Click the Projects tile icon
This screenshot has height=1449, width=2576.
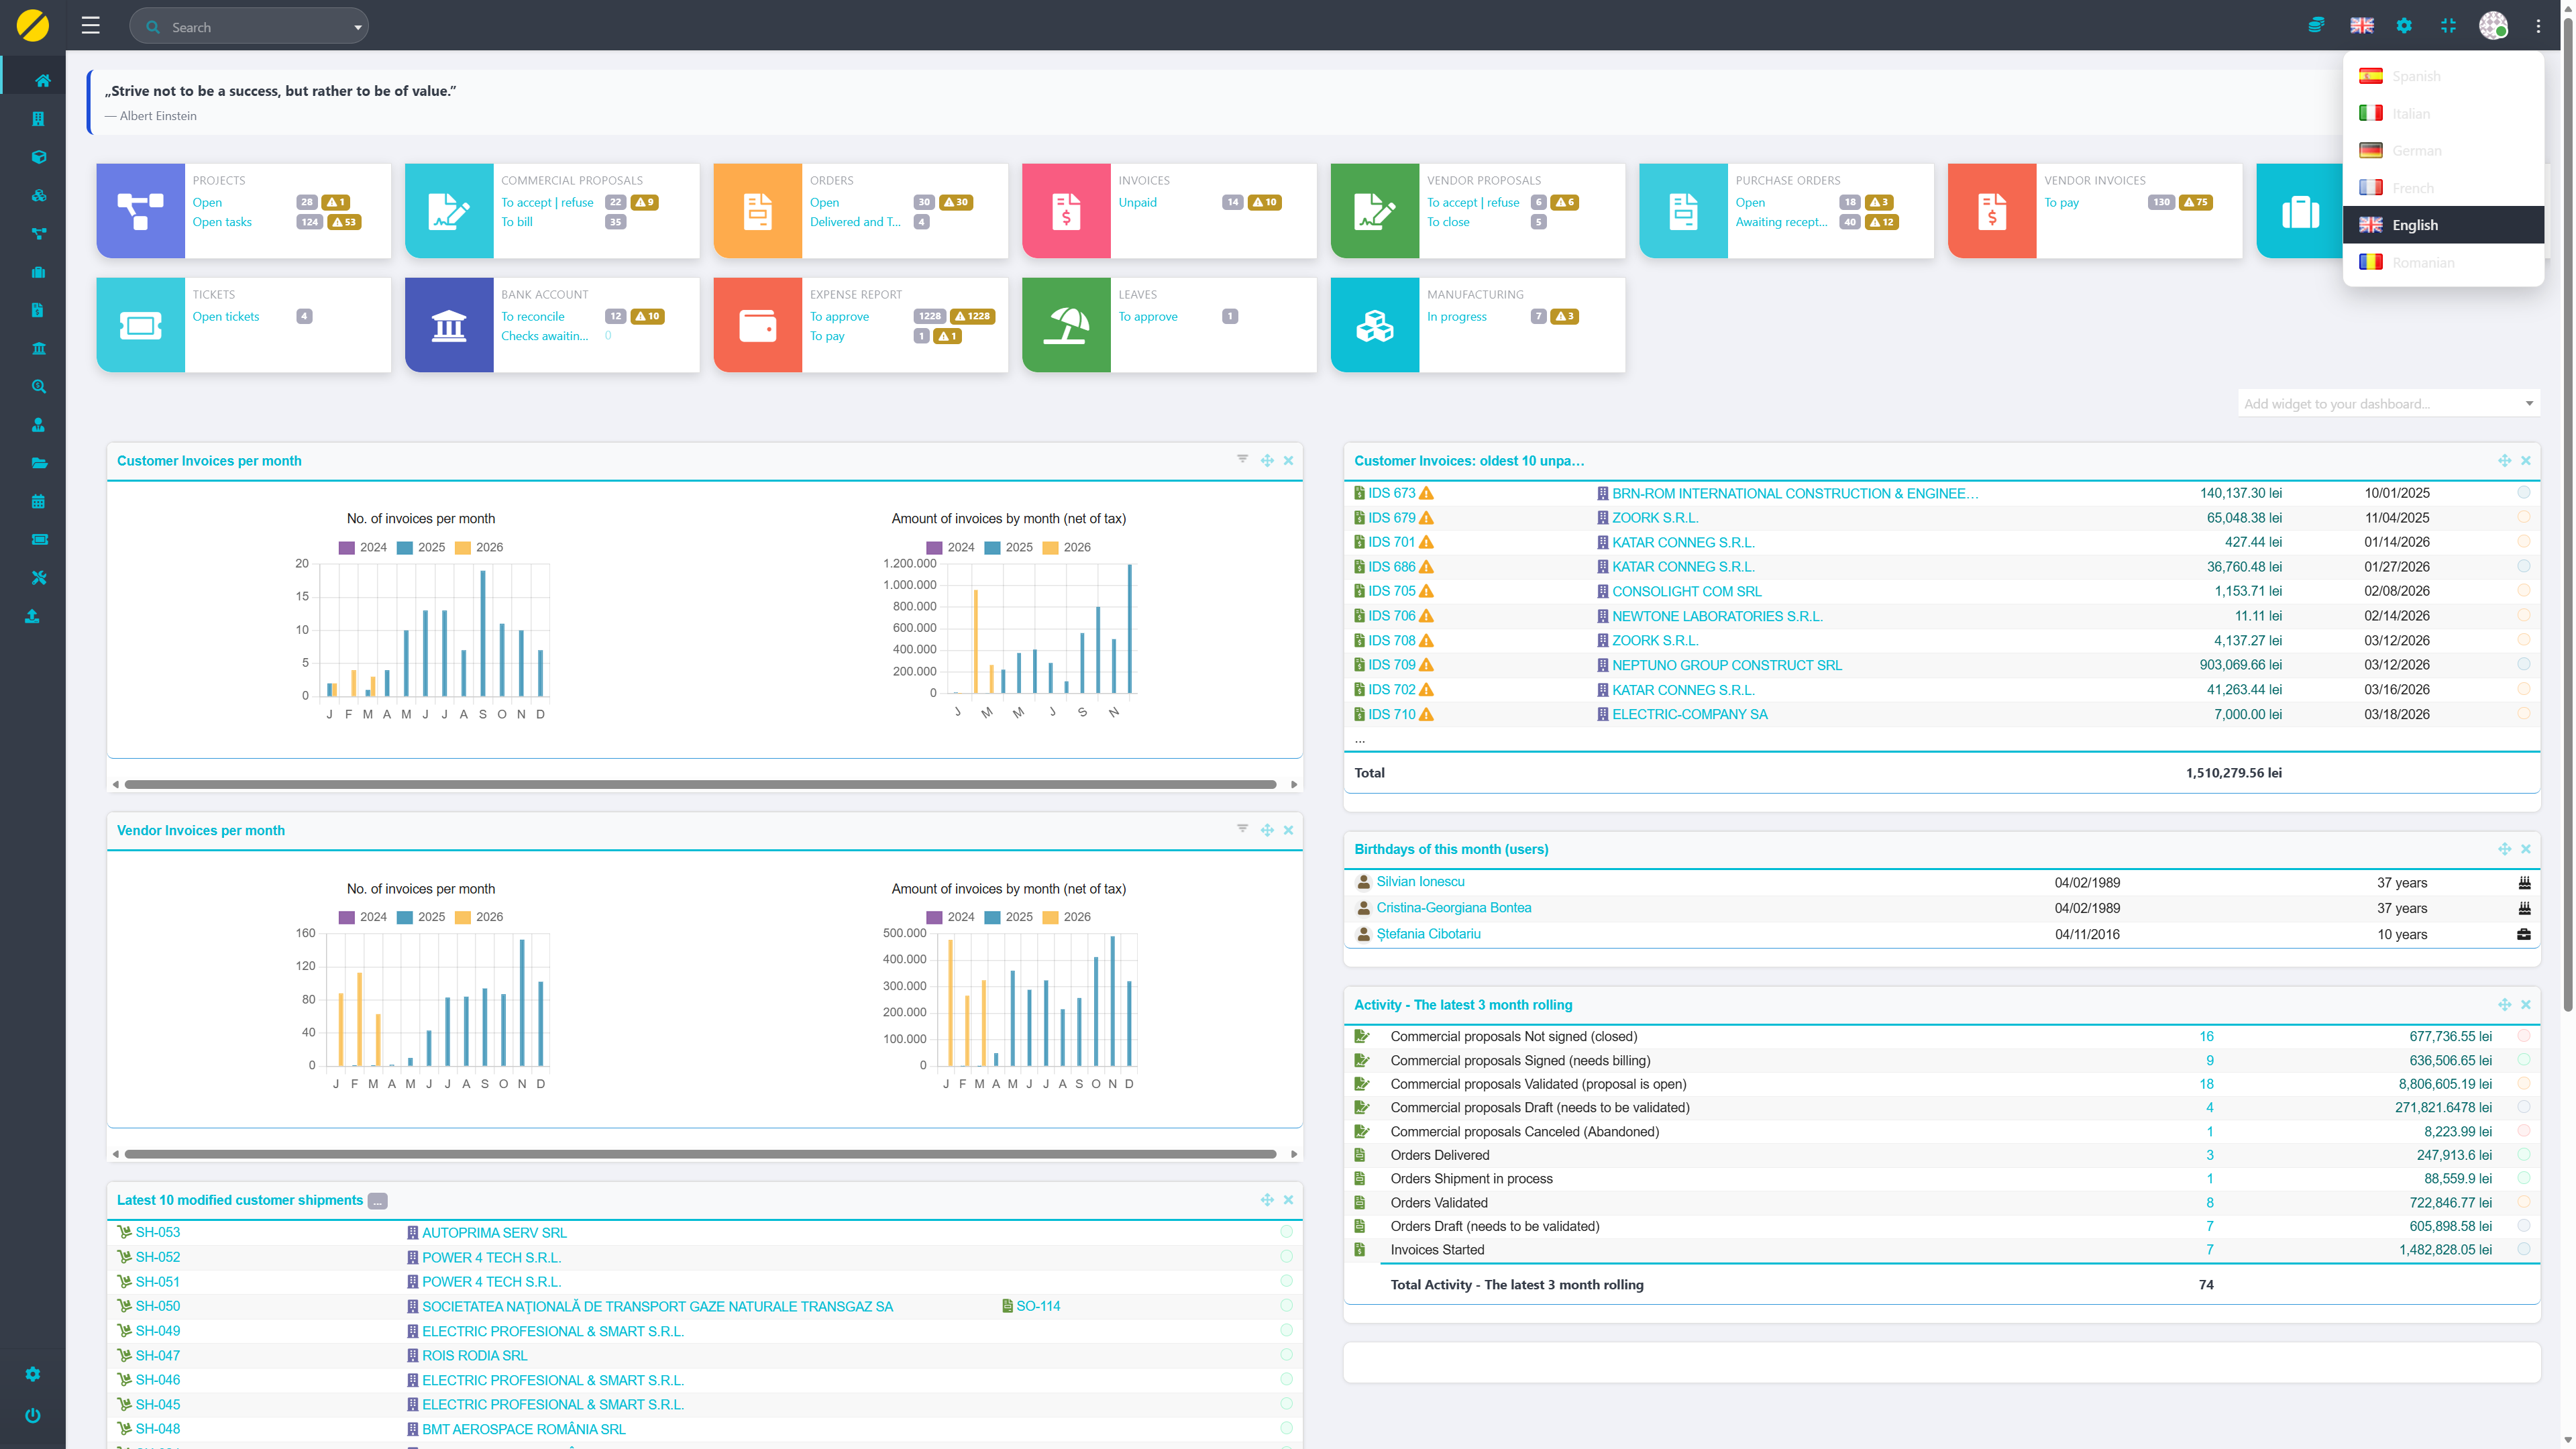tap(140, 211)
